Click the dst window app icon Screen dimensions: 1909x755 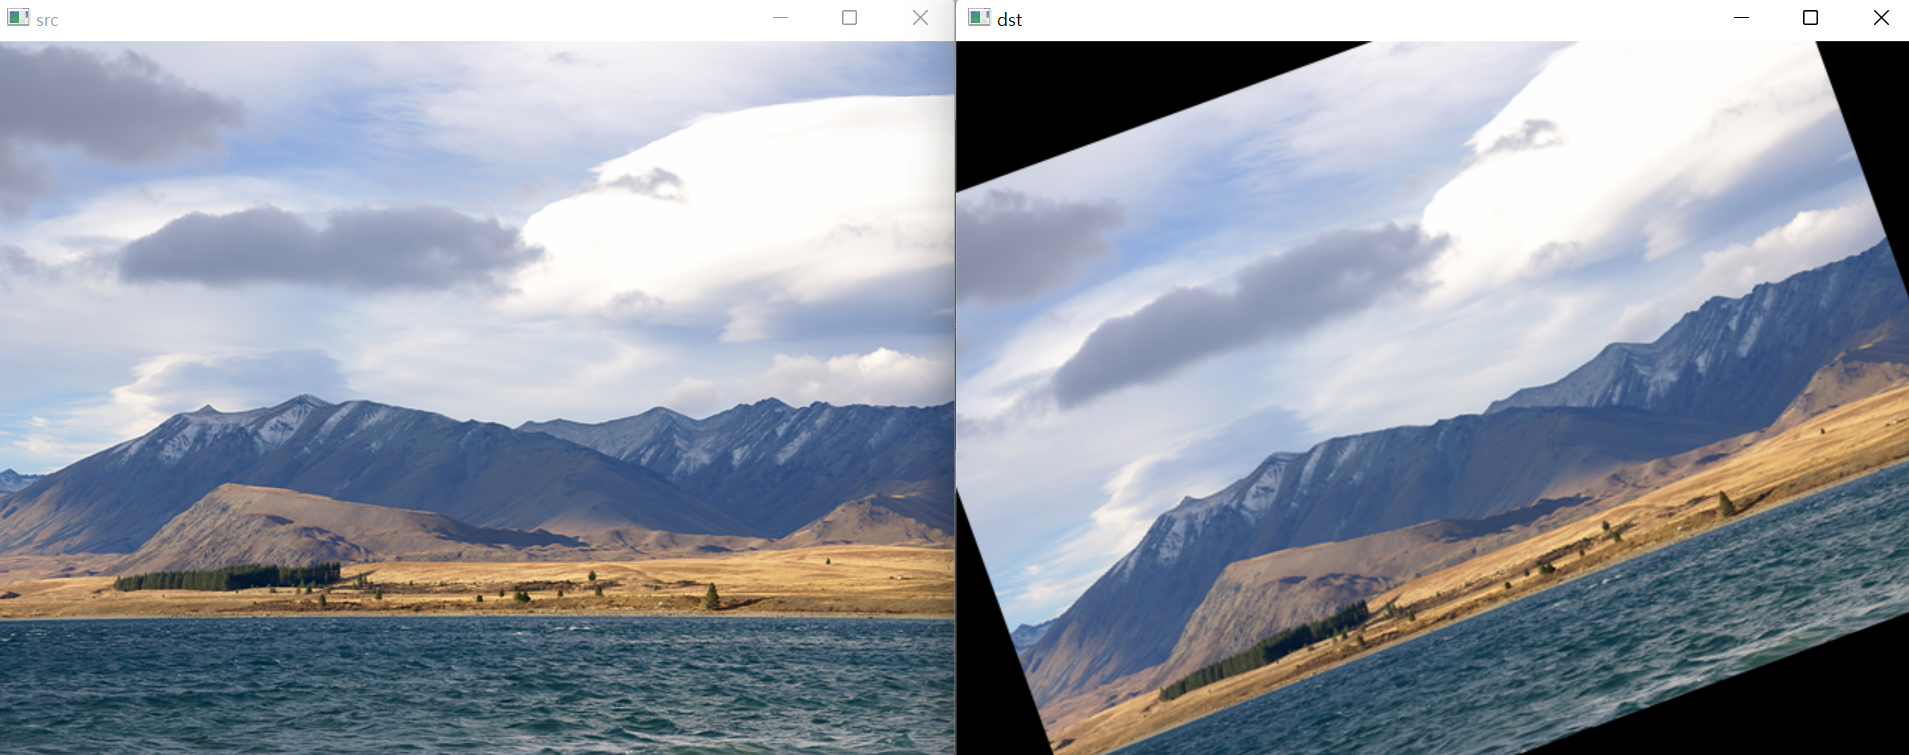980,18
